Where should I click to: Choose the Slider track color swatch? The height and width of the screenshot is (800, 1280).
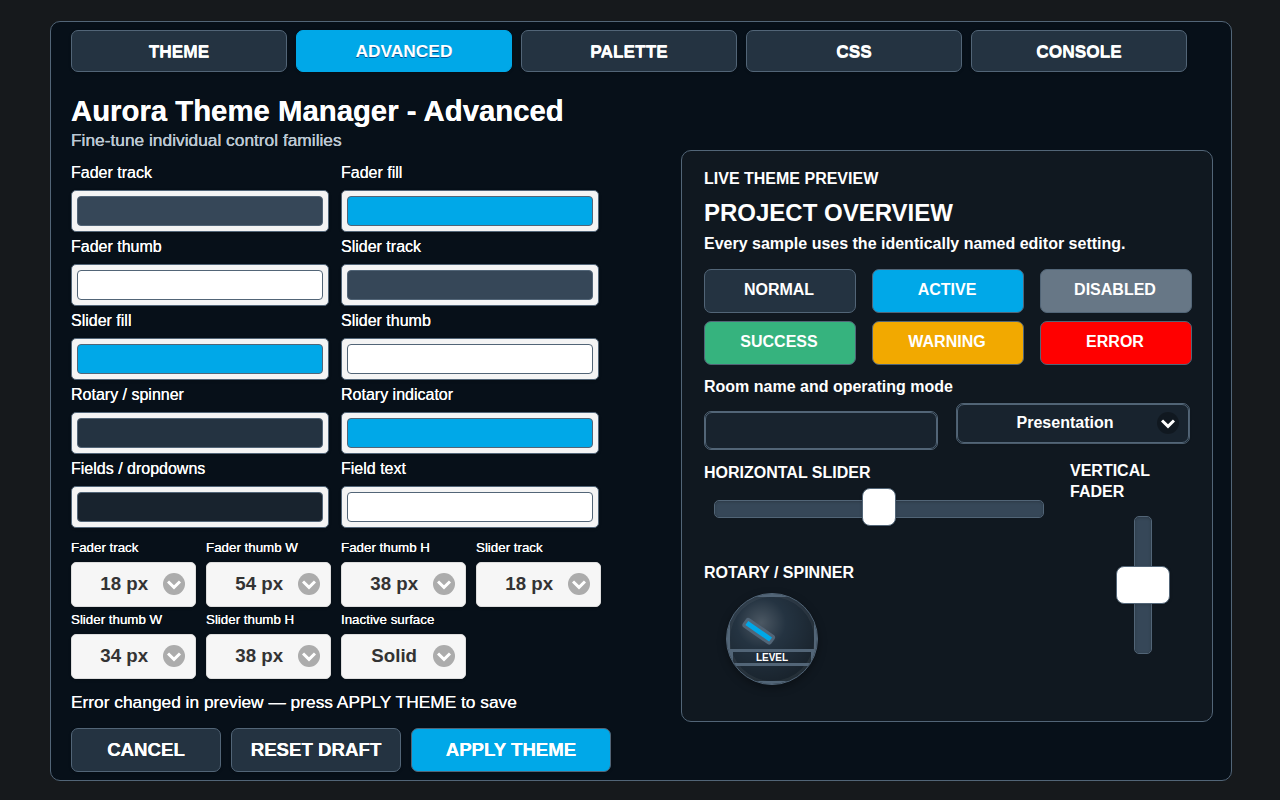(x=470, y=285)
